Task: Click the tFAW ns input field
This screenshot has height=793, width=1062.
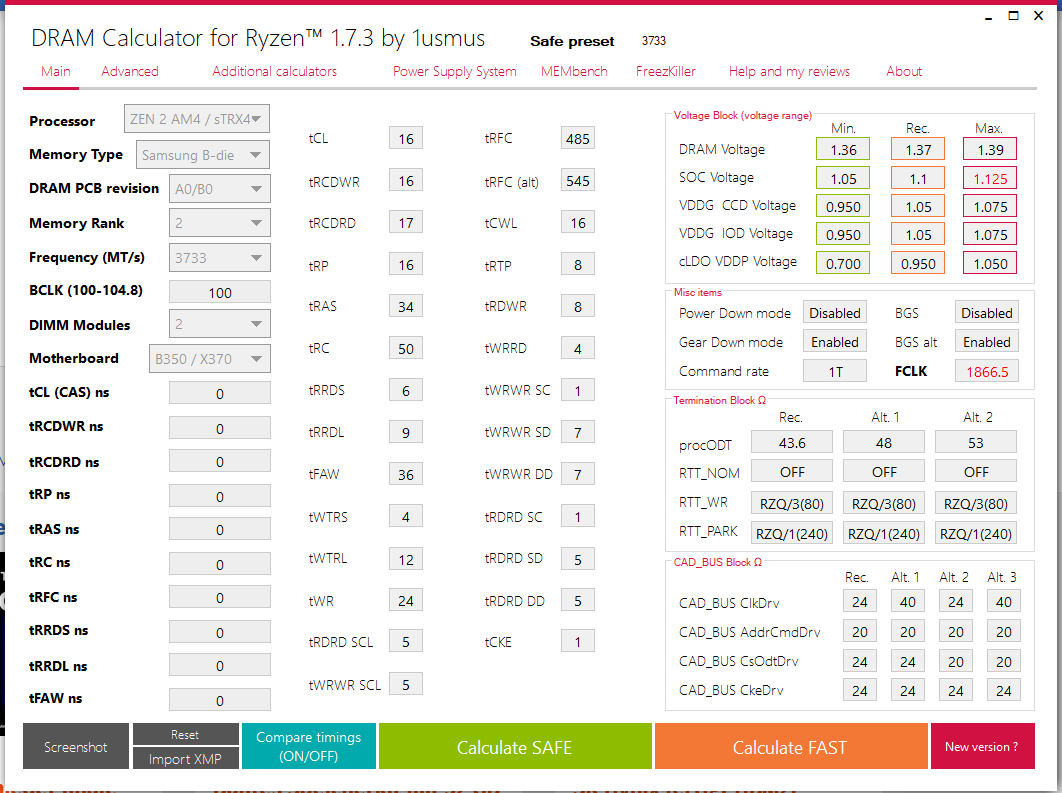Action: pyautogui.click(x=219, y=700)
